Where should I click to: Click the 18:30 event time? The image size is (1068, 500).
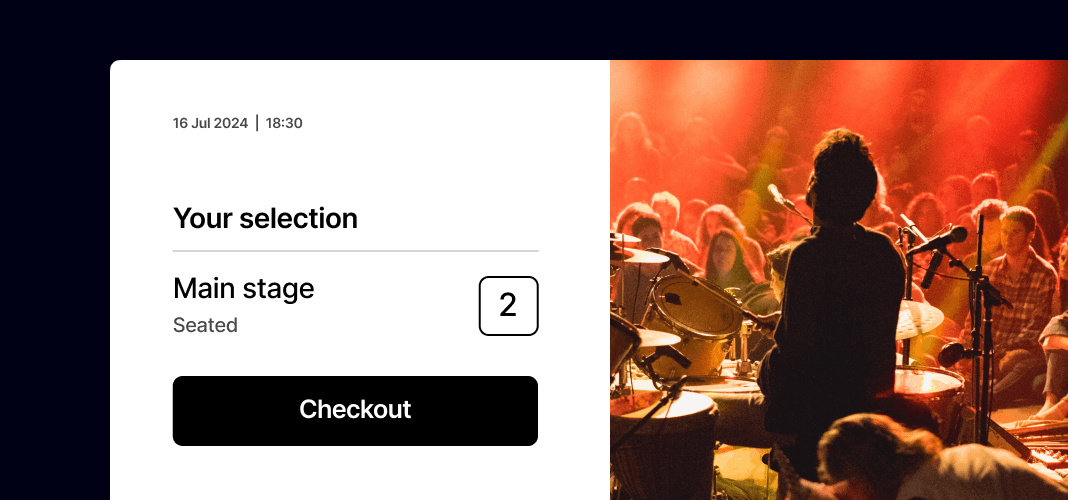click(x=284, y=123)
